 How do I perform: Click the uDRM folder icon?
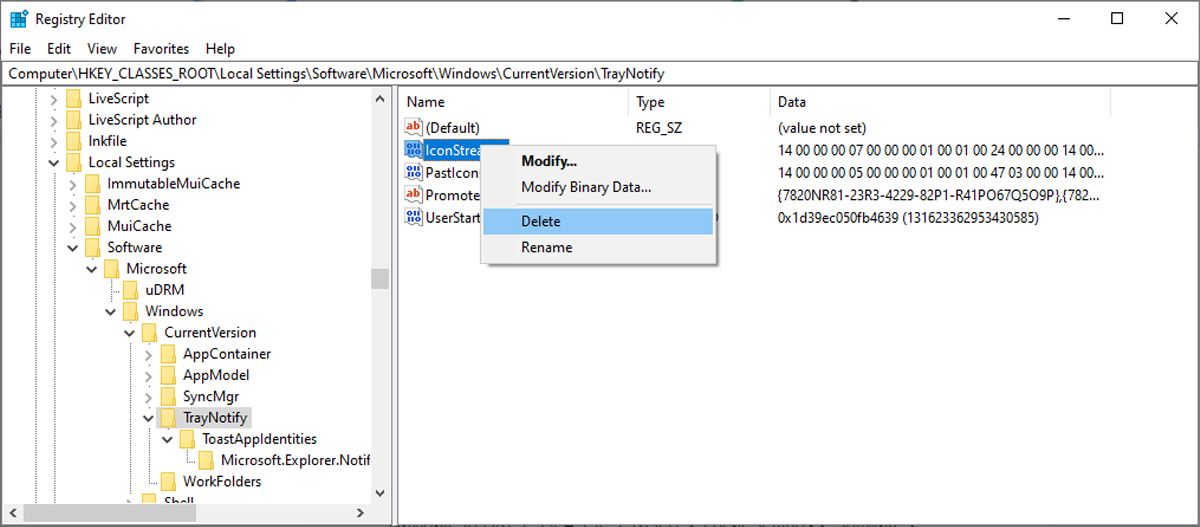tap(130, 290)
